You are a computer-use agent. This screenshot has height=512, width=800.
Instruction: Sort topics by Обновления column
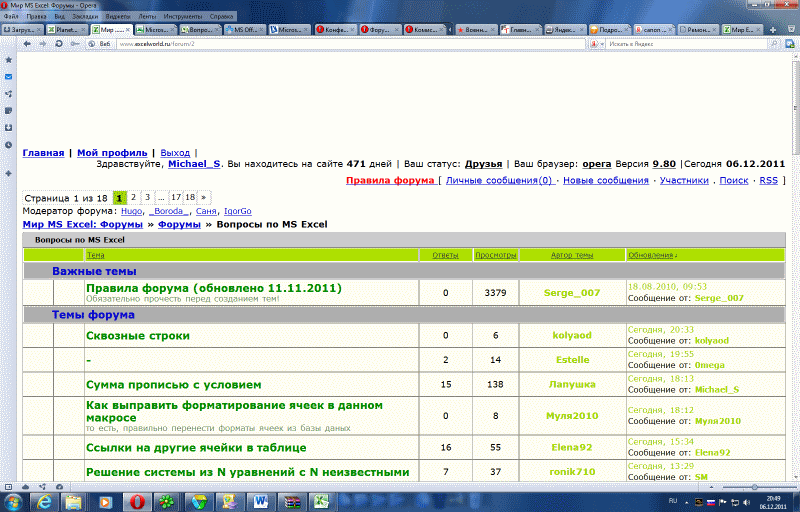(651, 255)
